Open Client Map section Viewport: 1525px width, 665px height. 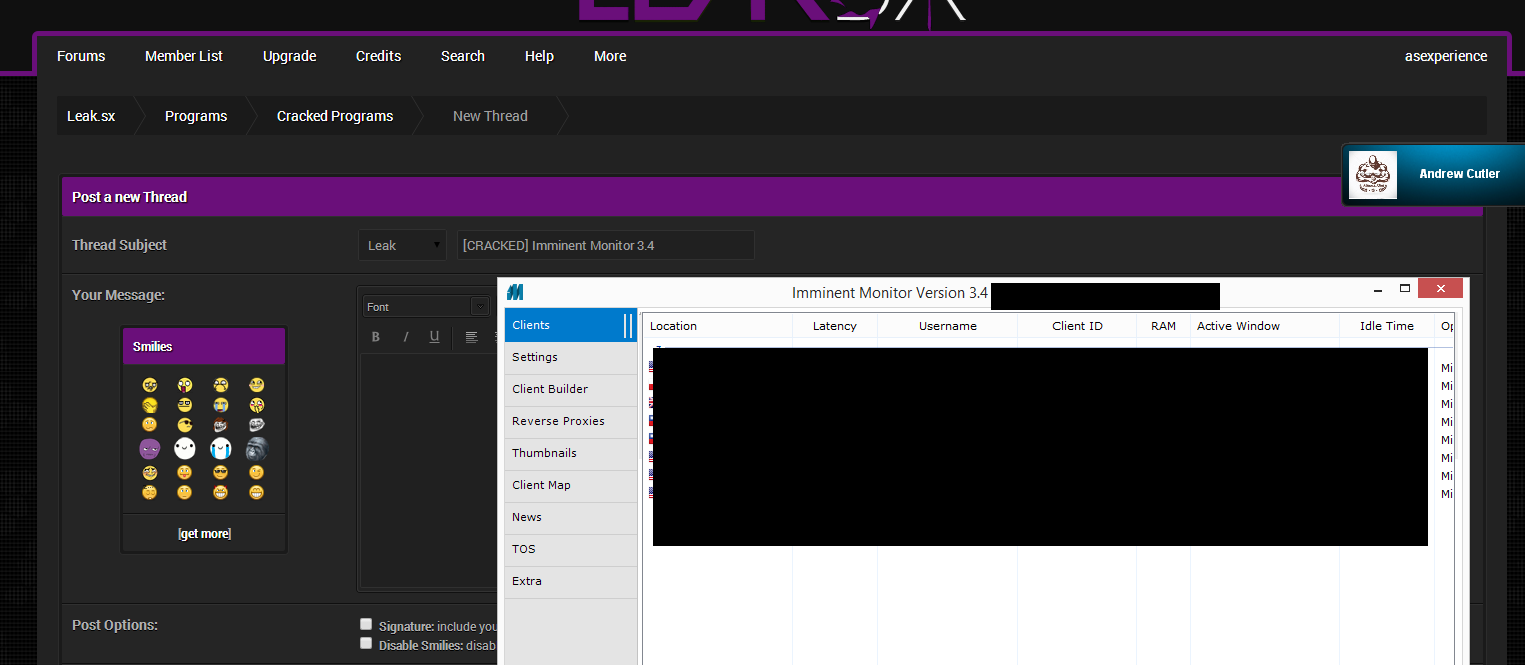570,485
